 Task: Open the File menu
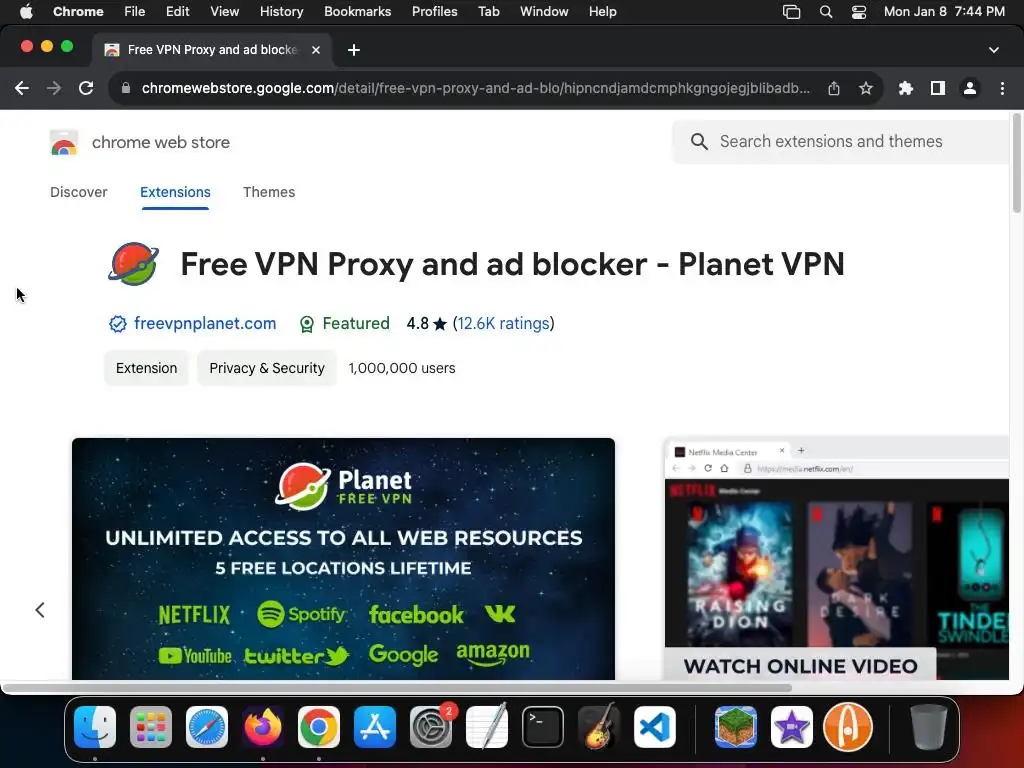tap(135, 12)
